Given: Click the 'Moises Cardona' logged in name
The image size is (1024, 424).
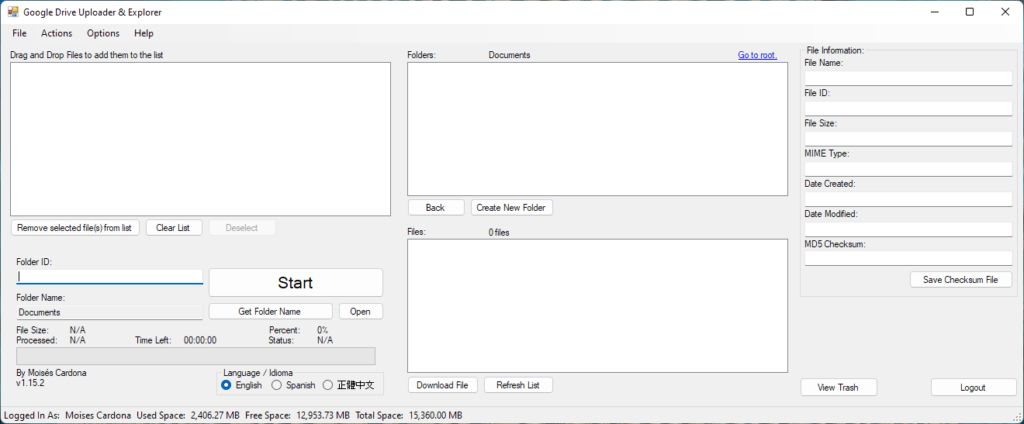Looking at the screenshot, I should click(98, 416).
